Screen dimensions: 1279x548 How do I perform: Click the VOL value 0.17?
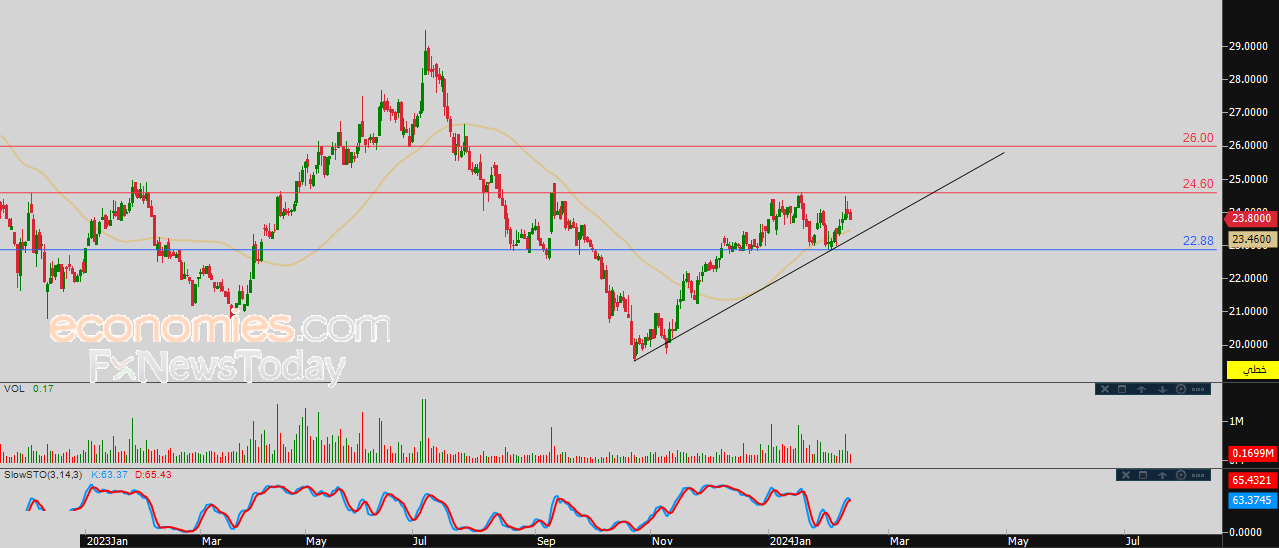tap(43, 388)
